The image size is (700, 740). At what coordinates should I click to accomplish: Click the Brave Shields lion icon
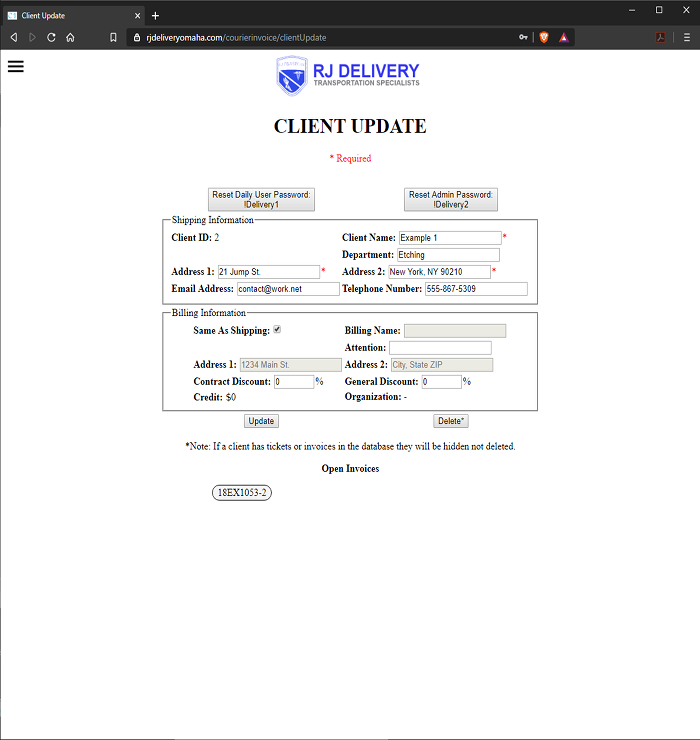coord(544,37)
